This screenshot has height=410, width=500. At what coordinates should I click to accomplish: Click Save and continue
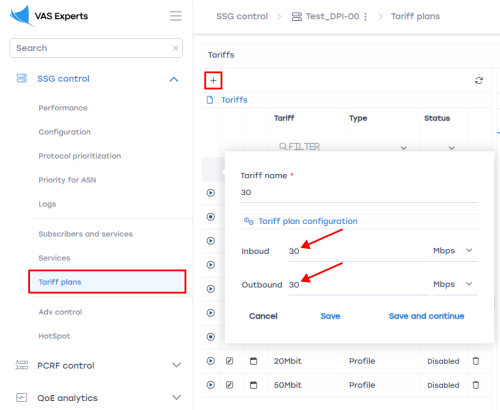click(x=426, y=316)
